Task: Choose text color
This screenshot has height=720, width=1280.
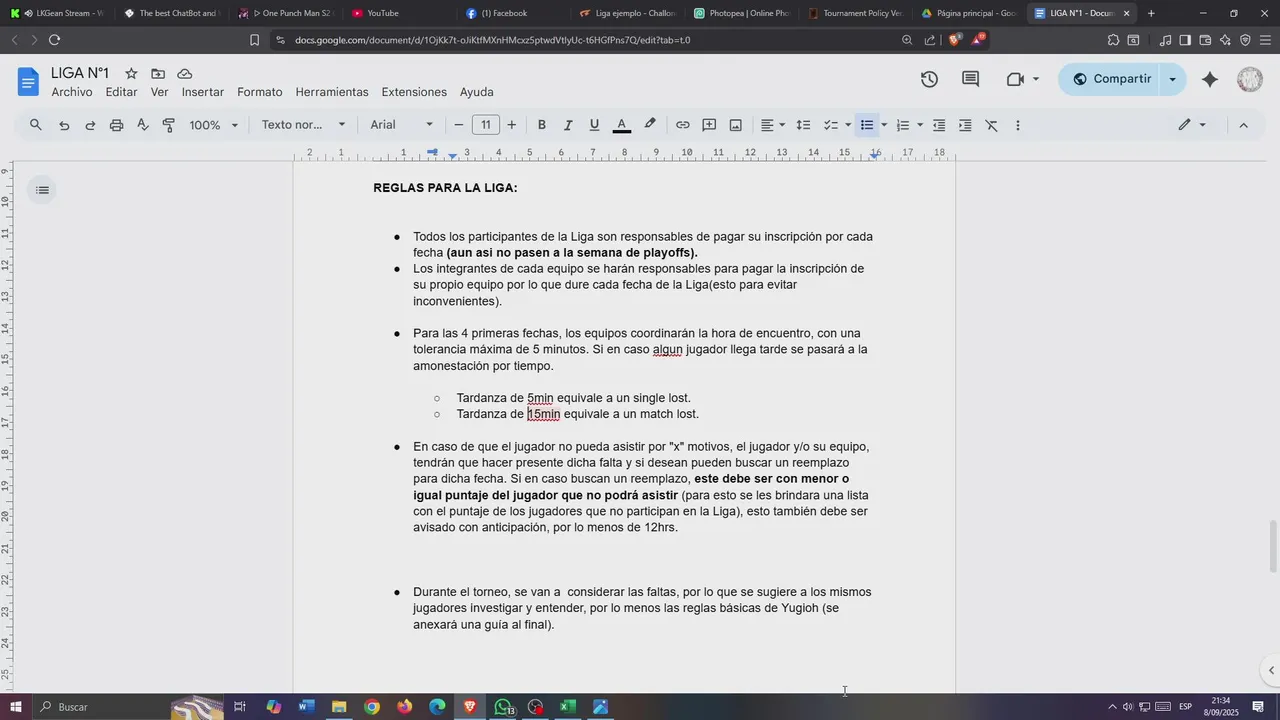Action: pyautogui.click(x=621, y=125)
